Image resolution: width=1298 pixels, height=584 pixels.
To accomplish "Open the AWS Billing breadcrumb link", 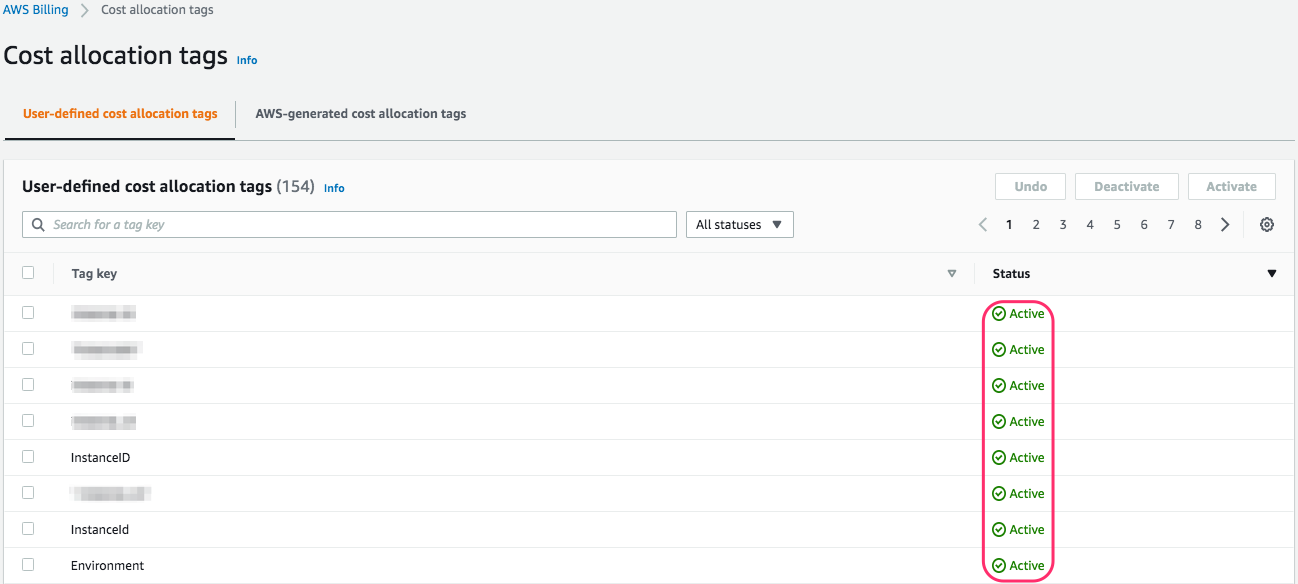I will (x=36, y=10).
